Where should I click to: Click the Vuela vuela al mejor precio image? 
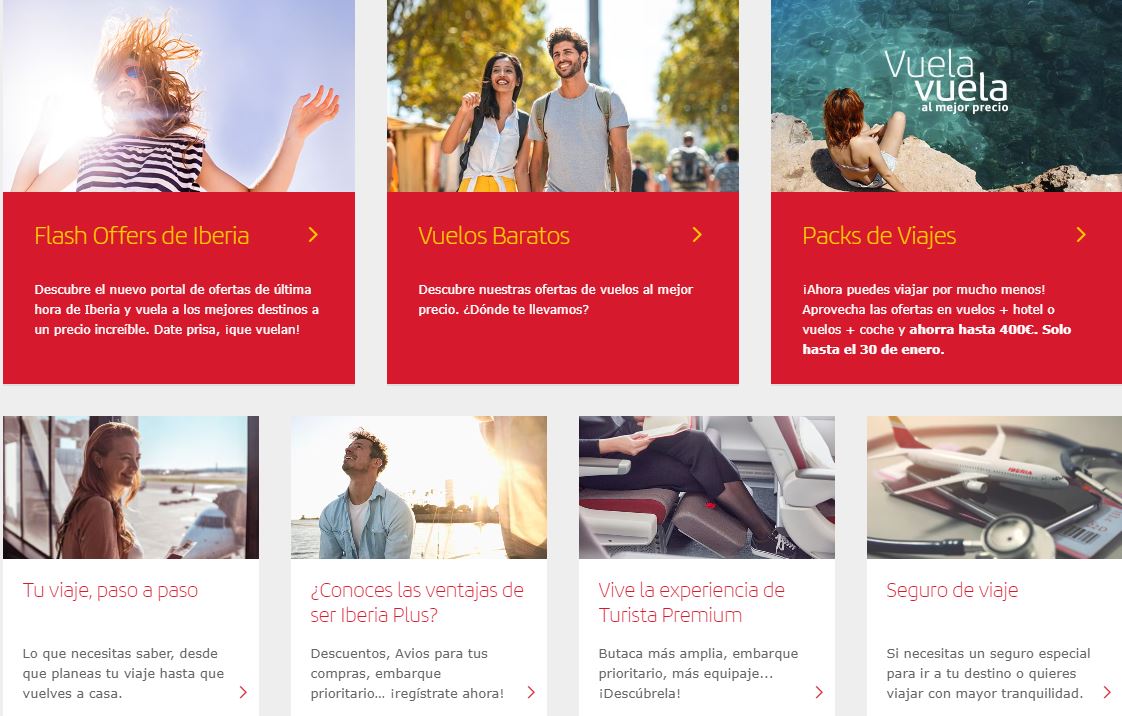946,96
